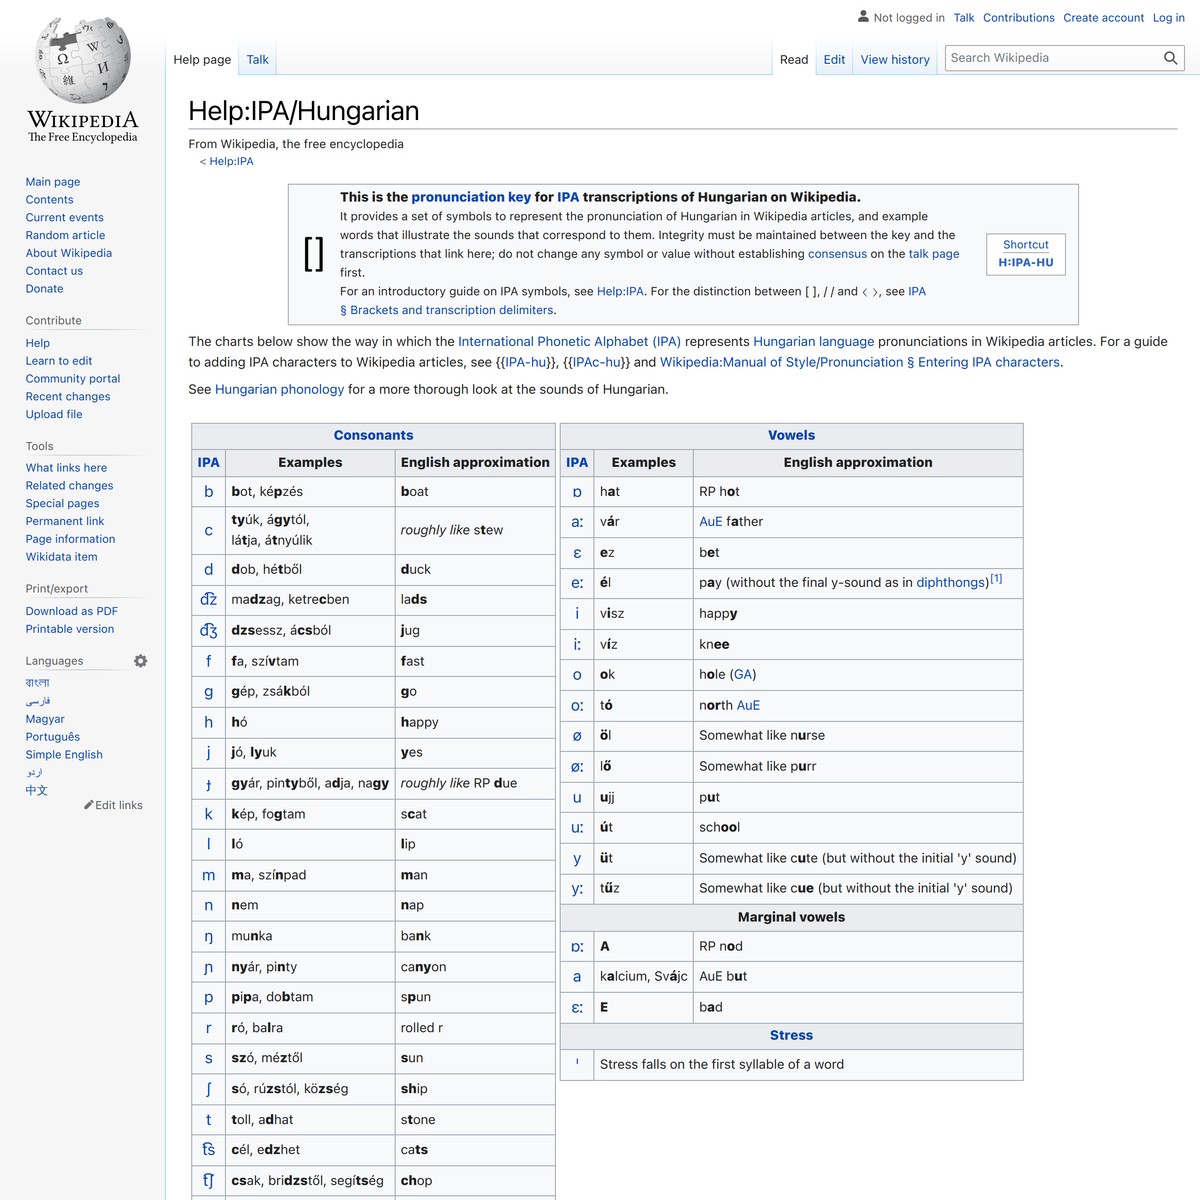Click the Log in link
Viewport: 1200px width, 1200px height.
click(1168, 17)
